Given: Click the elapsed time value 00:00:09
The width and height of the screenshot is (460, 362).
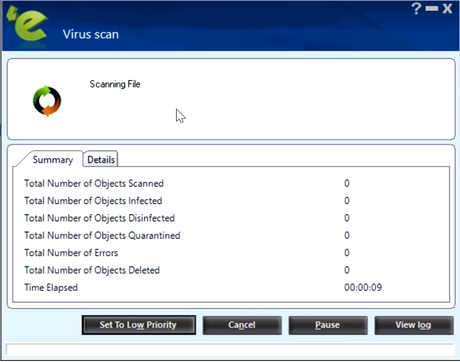Looking at the screenshot, I should click(363, 287).
